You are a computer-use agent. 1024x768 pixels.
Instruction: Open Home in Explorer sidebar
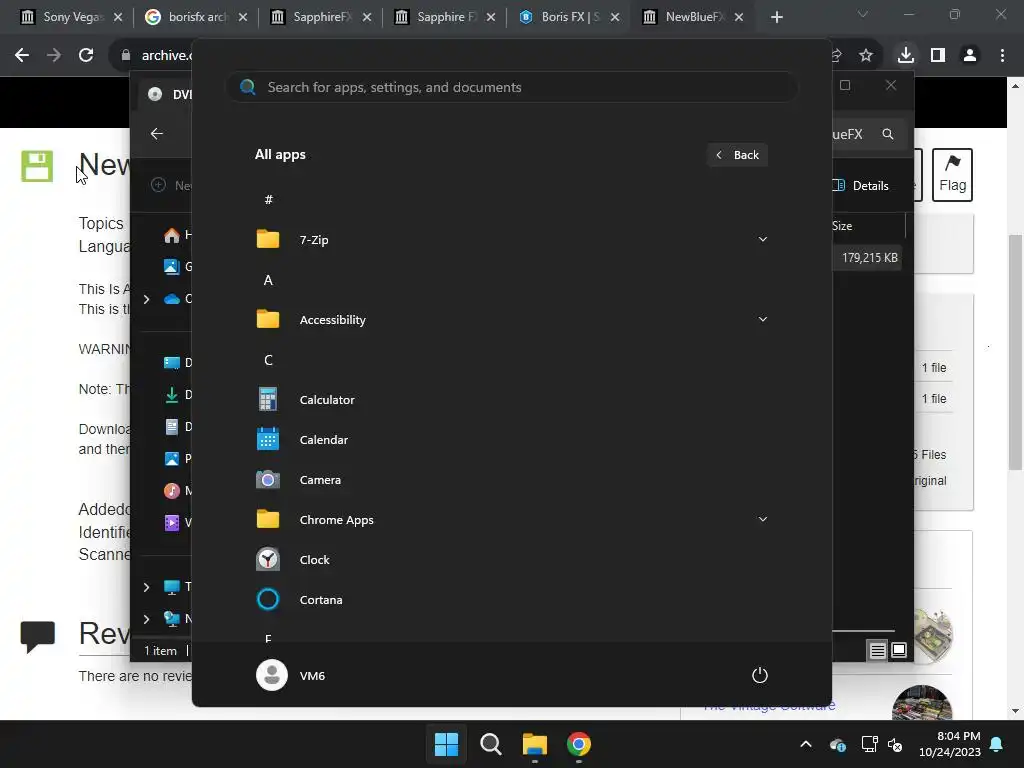click(176, 234)
